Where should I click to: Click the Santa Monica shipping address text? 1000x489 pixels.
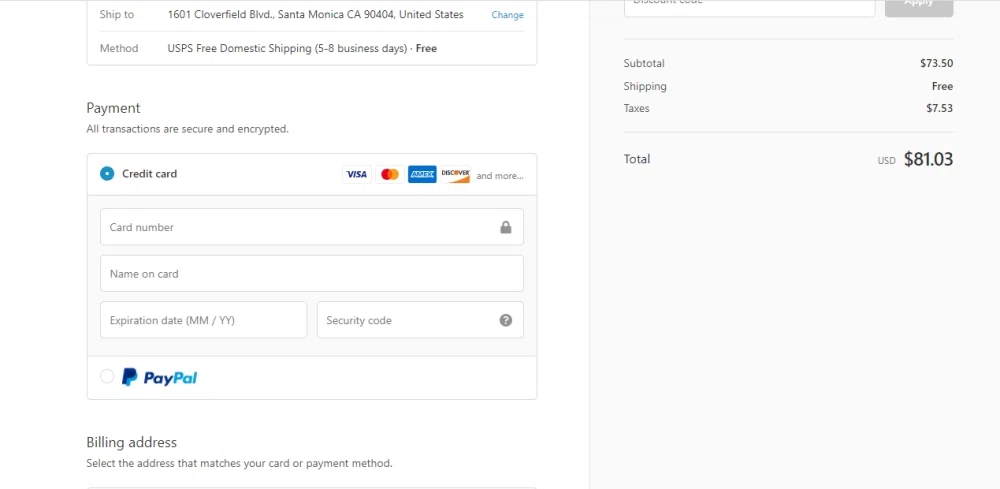pyautogui.click(x=315, y=15)
